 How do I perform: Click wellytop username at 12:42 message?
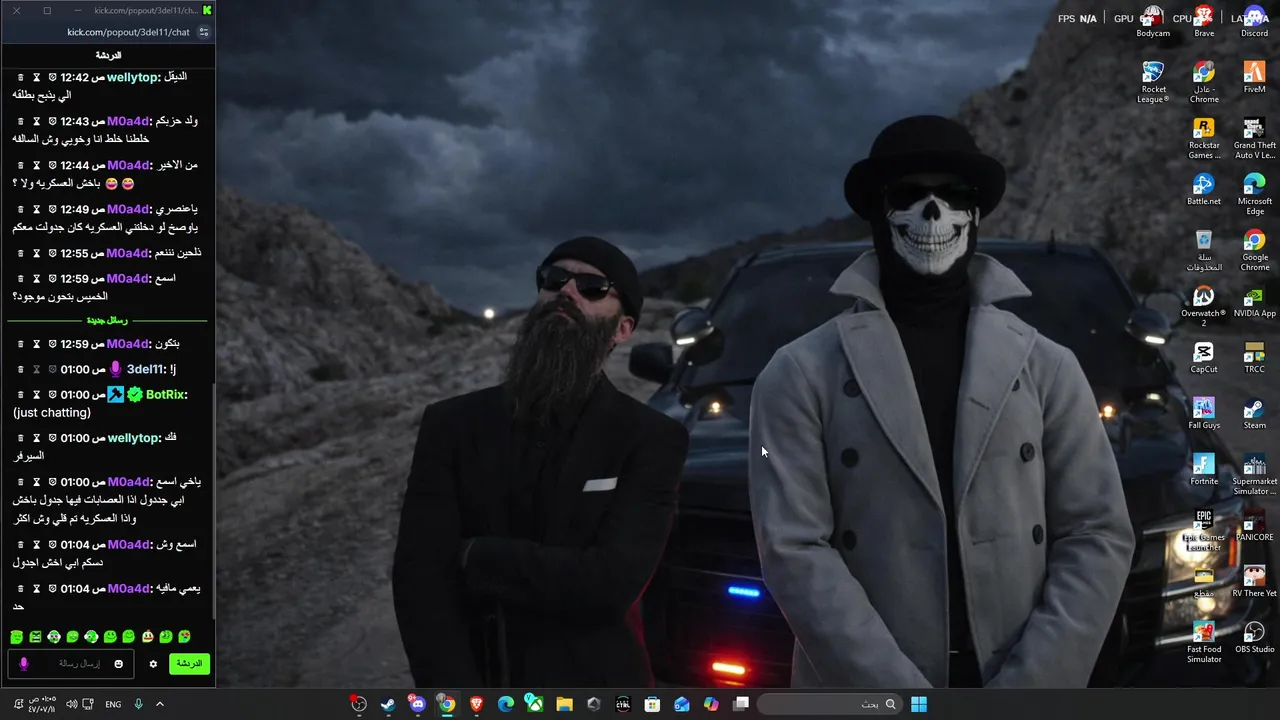click(x=133, y=77)
